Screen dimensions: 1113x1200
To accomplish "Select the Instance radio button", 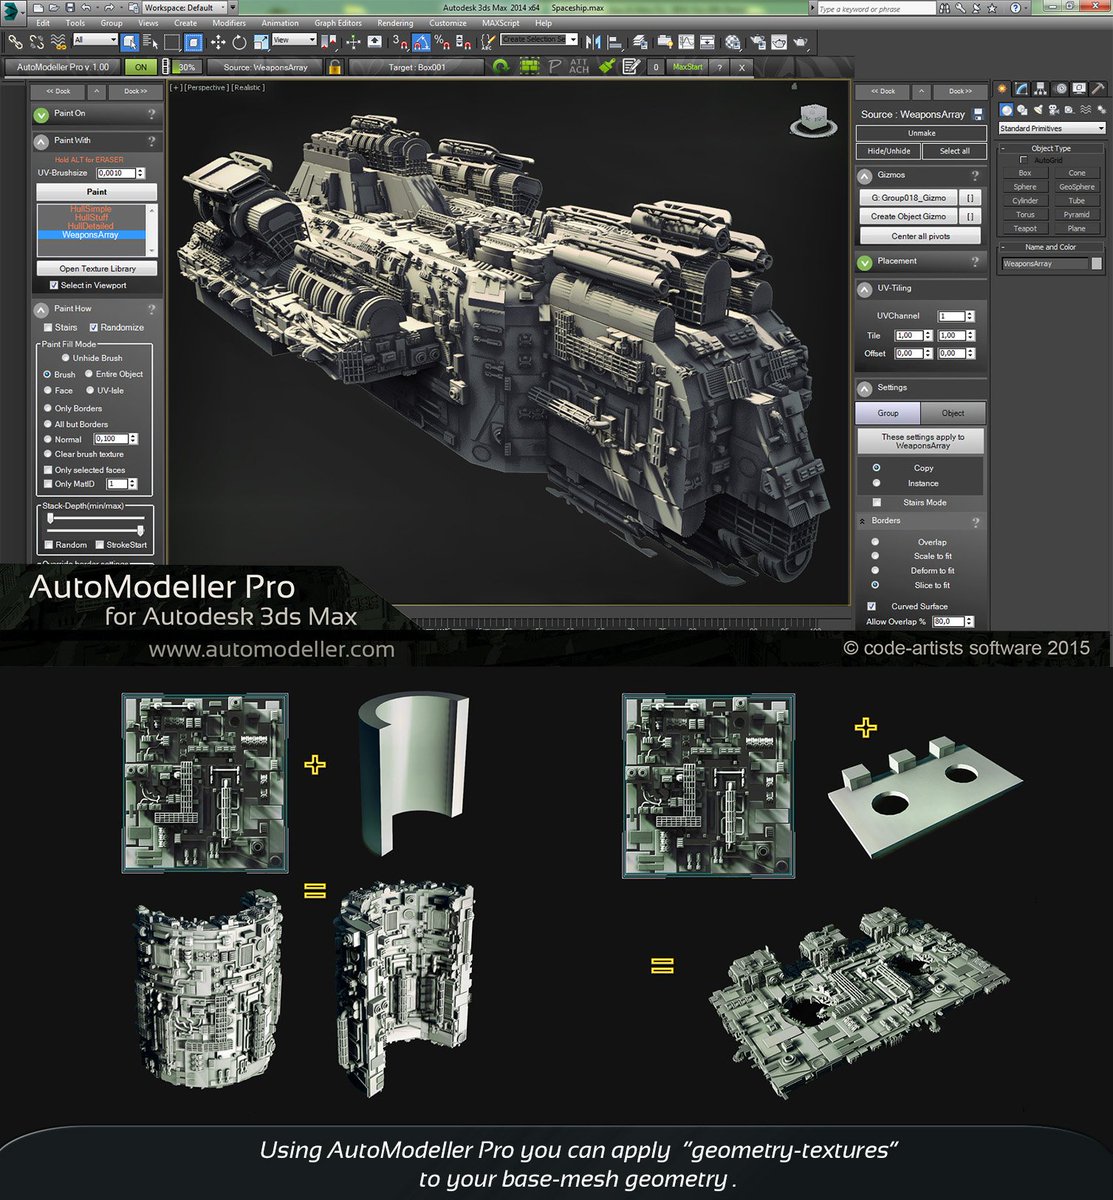I will pos(877,483).
